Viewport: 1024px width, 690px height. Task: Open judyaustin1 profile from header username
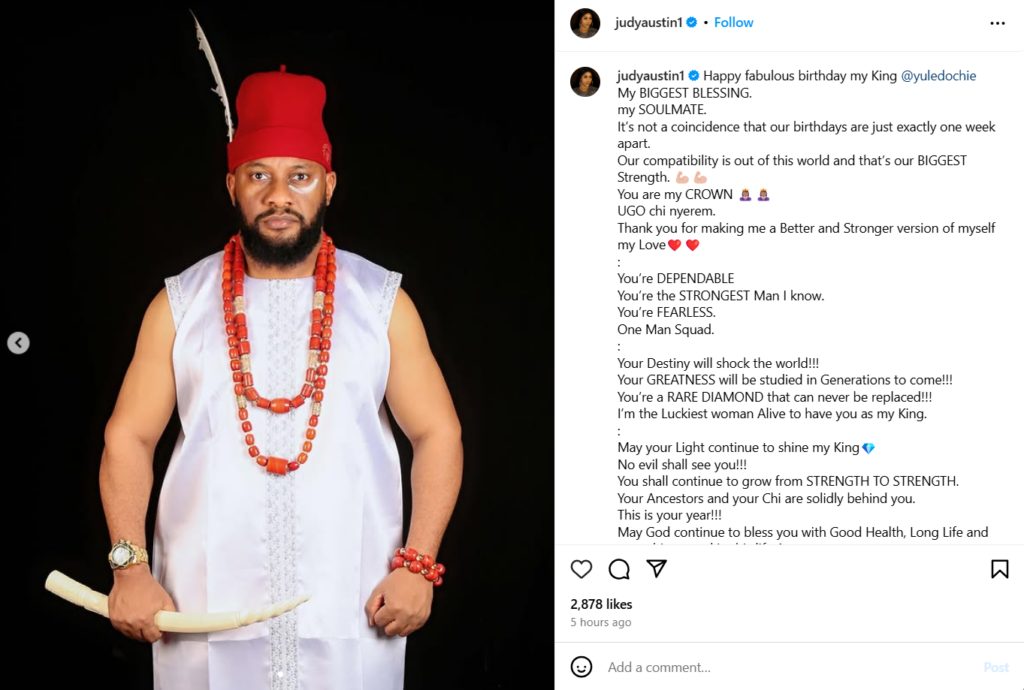coord(649,22)
